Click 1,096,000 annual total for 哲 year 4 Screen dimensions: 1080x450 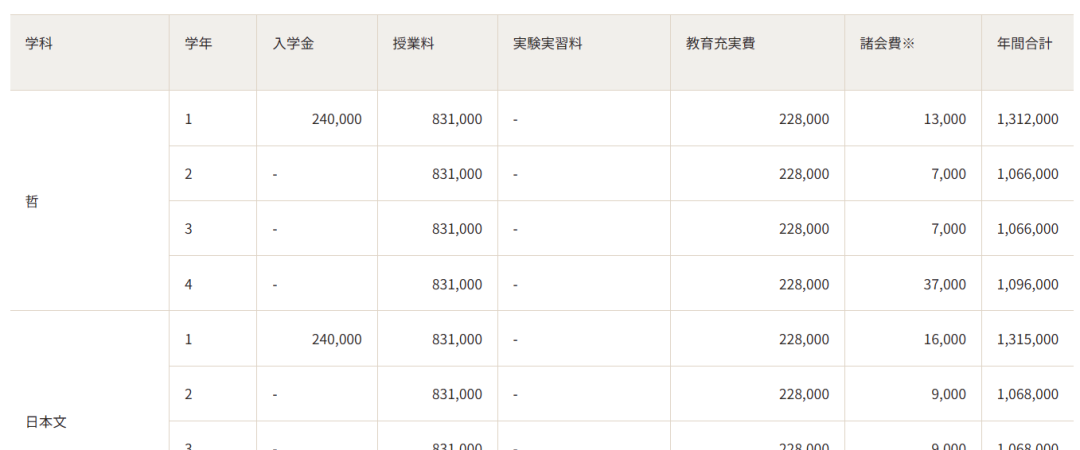click(x=1027, y=284)
